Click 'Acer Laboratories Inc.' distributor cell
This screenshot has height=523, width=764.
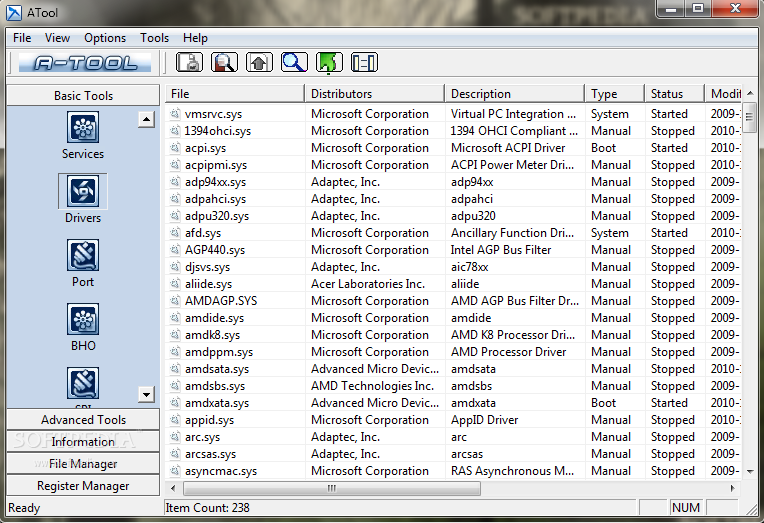click(368, 284)
